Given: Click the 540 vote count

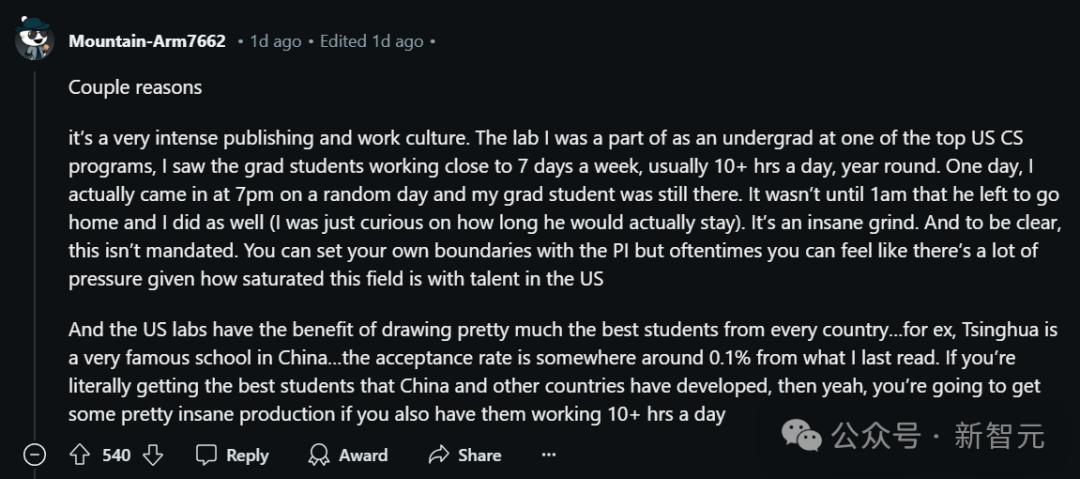Looking at the screenshot, I should 116,456.
